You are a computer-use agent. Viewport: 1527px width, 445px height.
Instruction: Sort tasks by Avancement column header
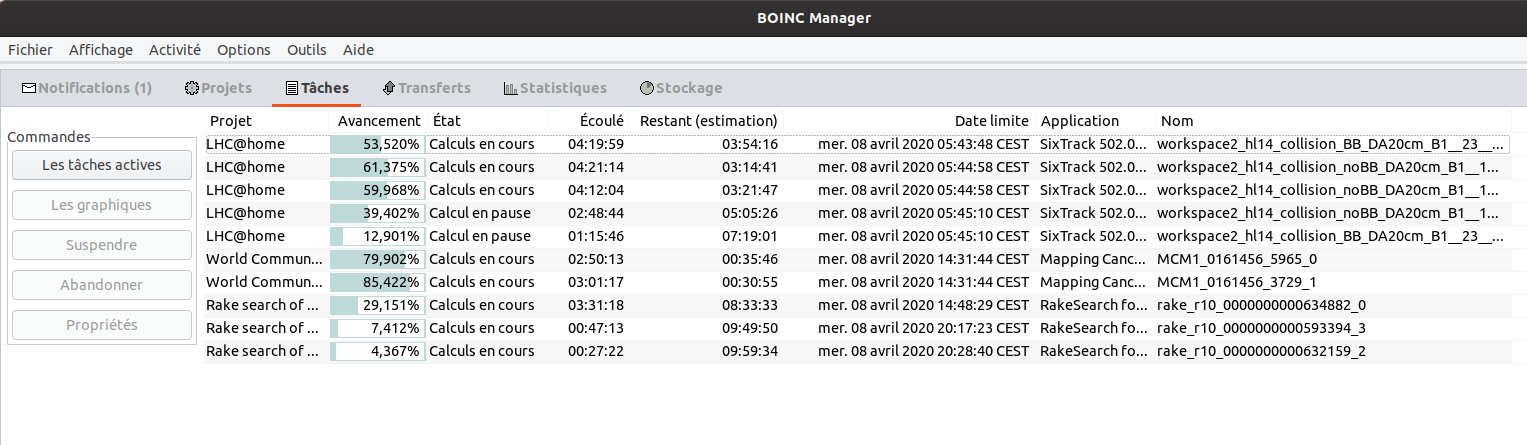(377, 121)
